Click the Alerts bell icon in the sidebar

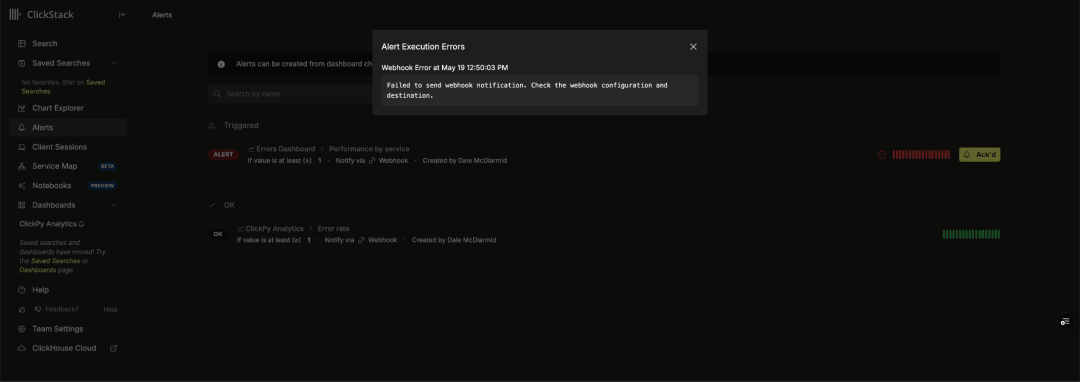click(x=21, y=127)
